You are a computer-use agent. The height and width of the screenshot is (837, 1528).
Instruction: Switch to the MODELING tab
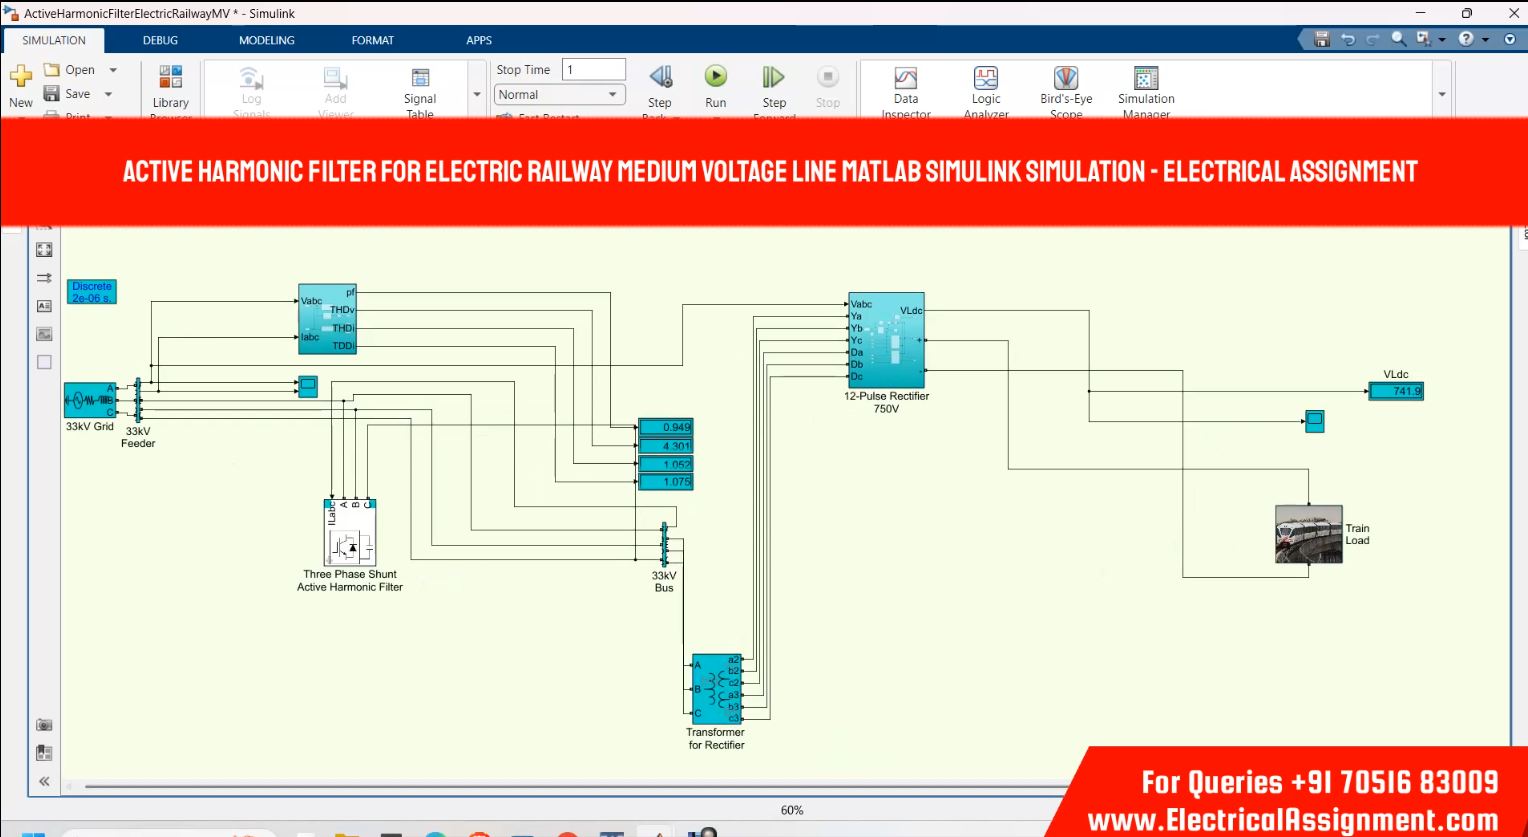tap(267, 40)
